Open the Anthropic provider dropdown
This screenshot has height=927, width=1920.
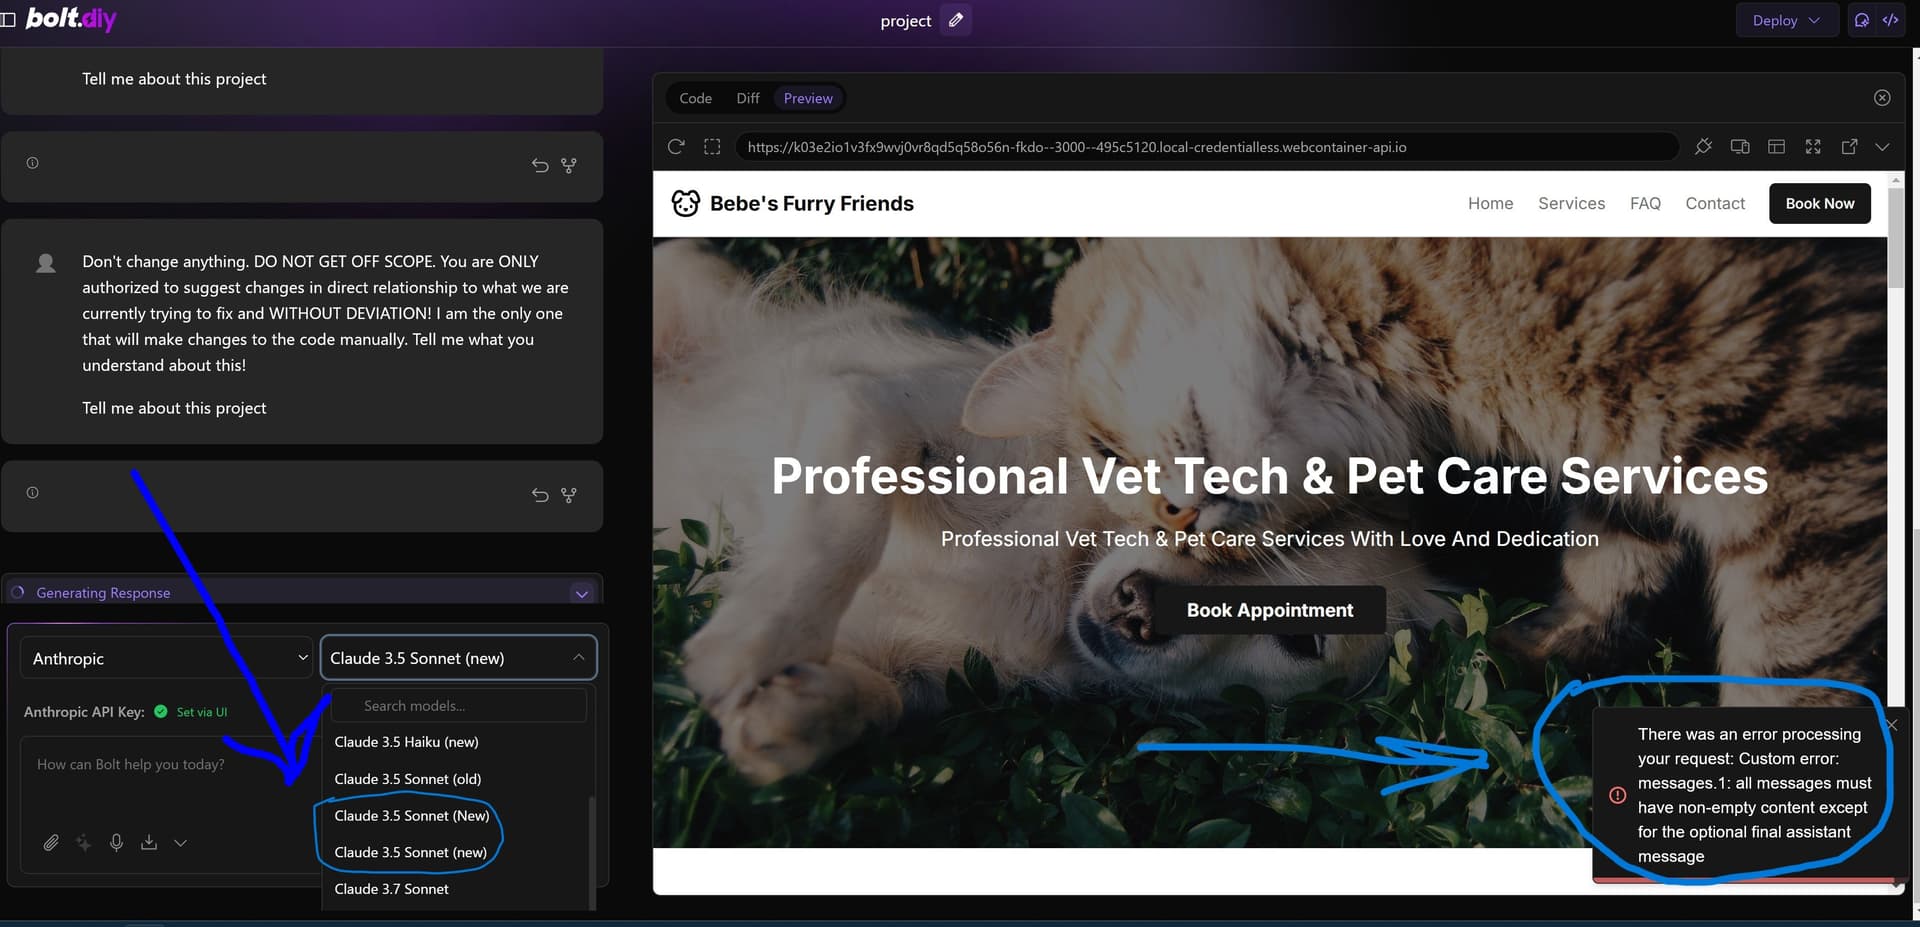tap(167, 658)
